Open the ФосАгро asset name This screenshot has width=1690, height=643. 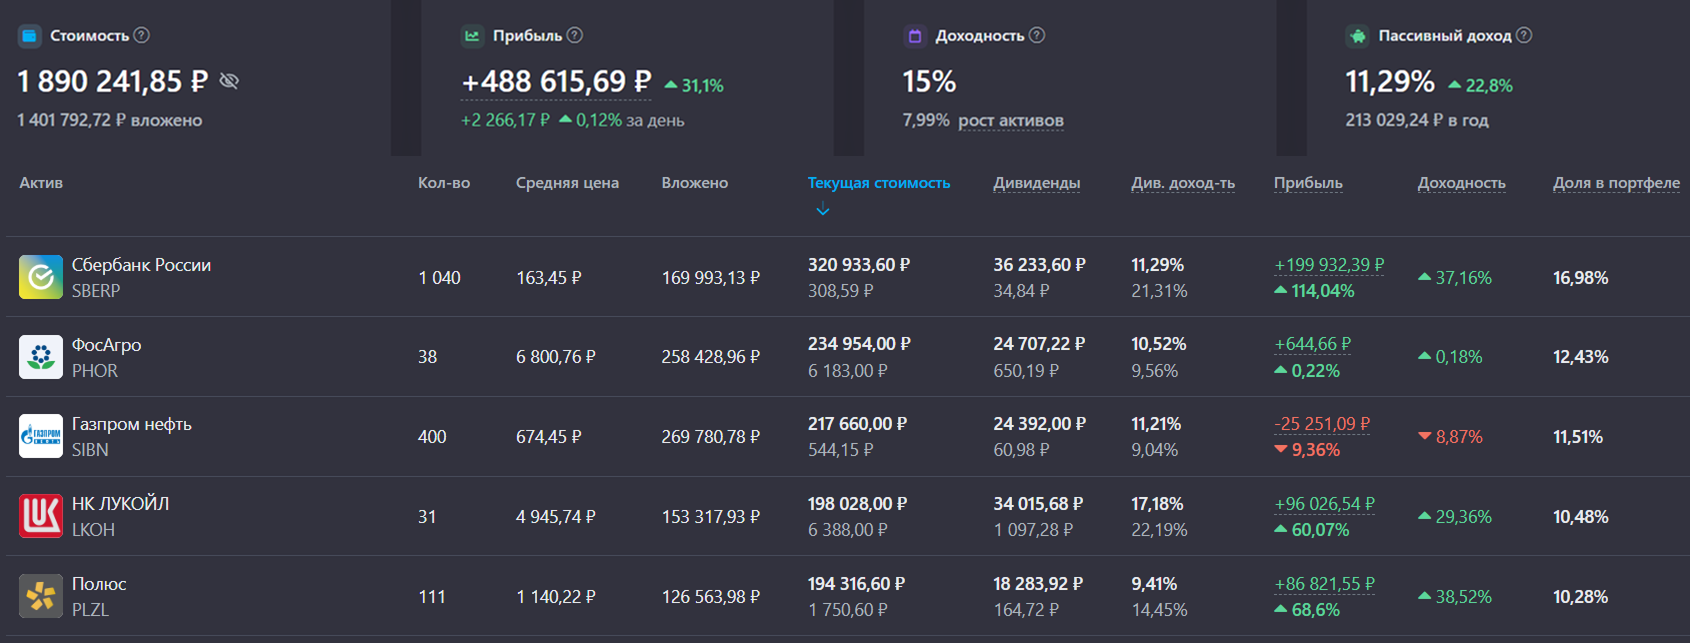click(x=106, y=345)
